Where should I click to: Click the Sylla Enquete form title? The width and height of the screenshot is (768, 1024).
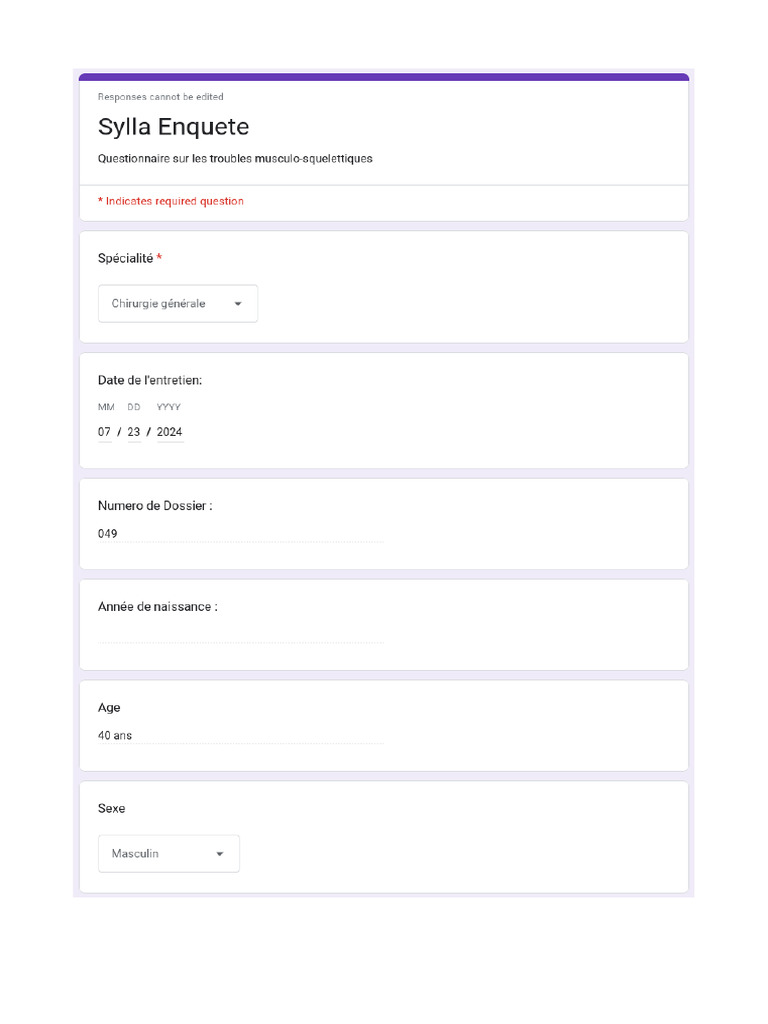click(173, 127)
